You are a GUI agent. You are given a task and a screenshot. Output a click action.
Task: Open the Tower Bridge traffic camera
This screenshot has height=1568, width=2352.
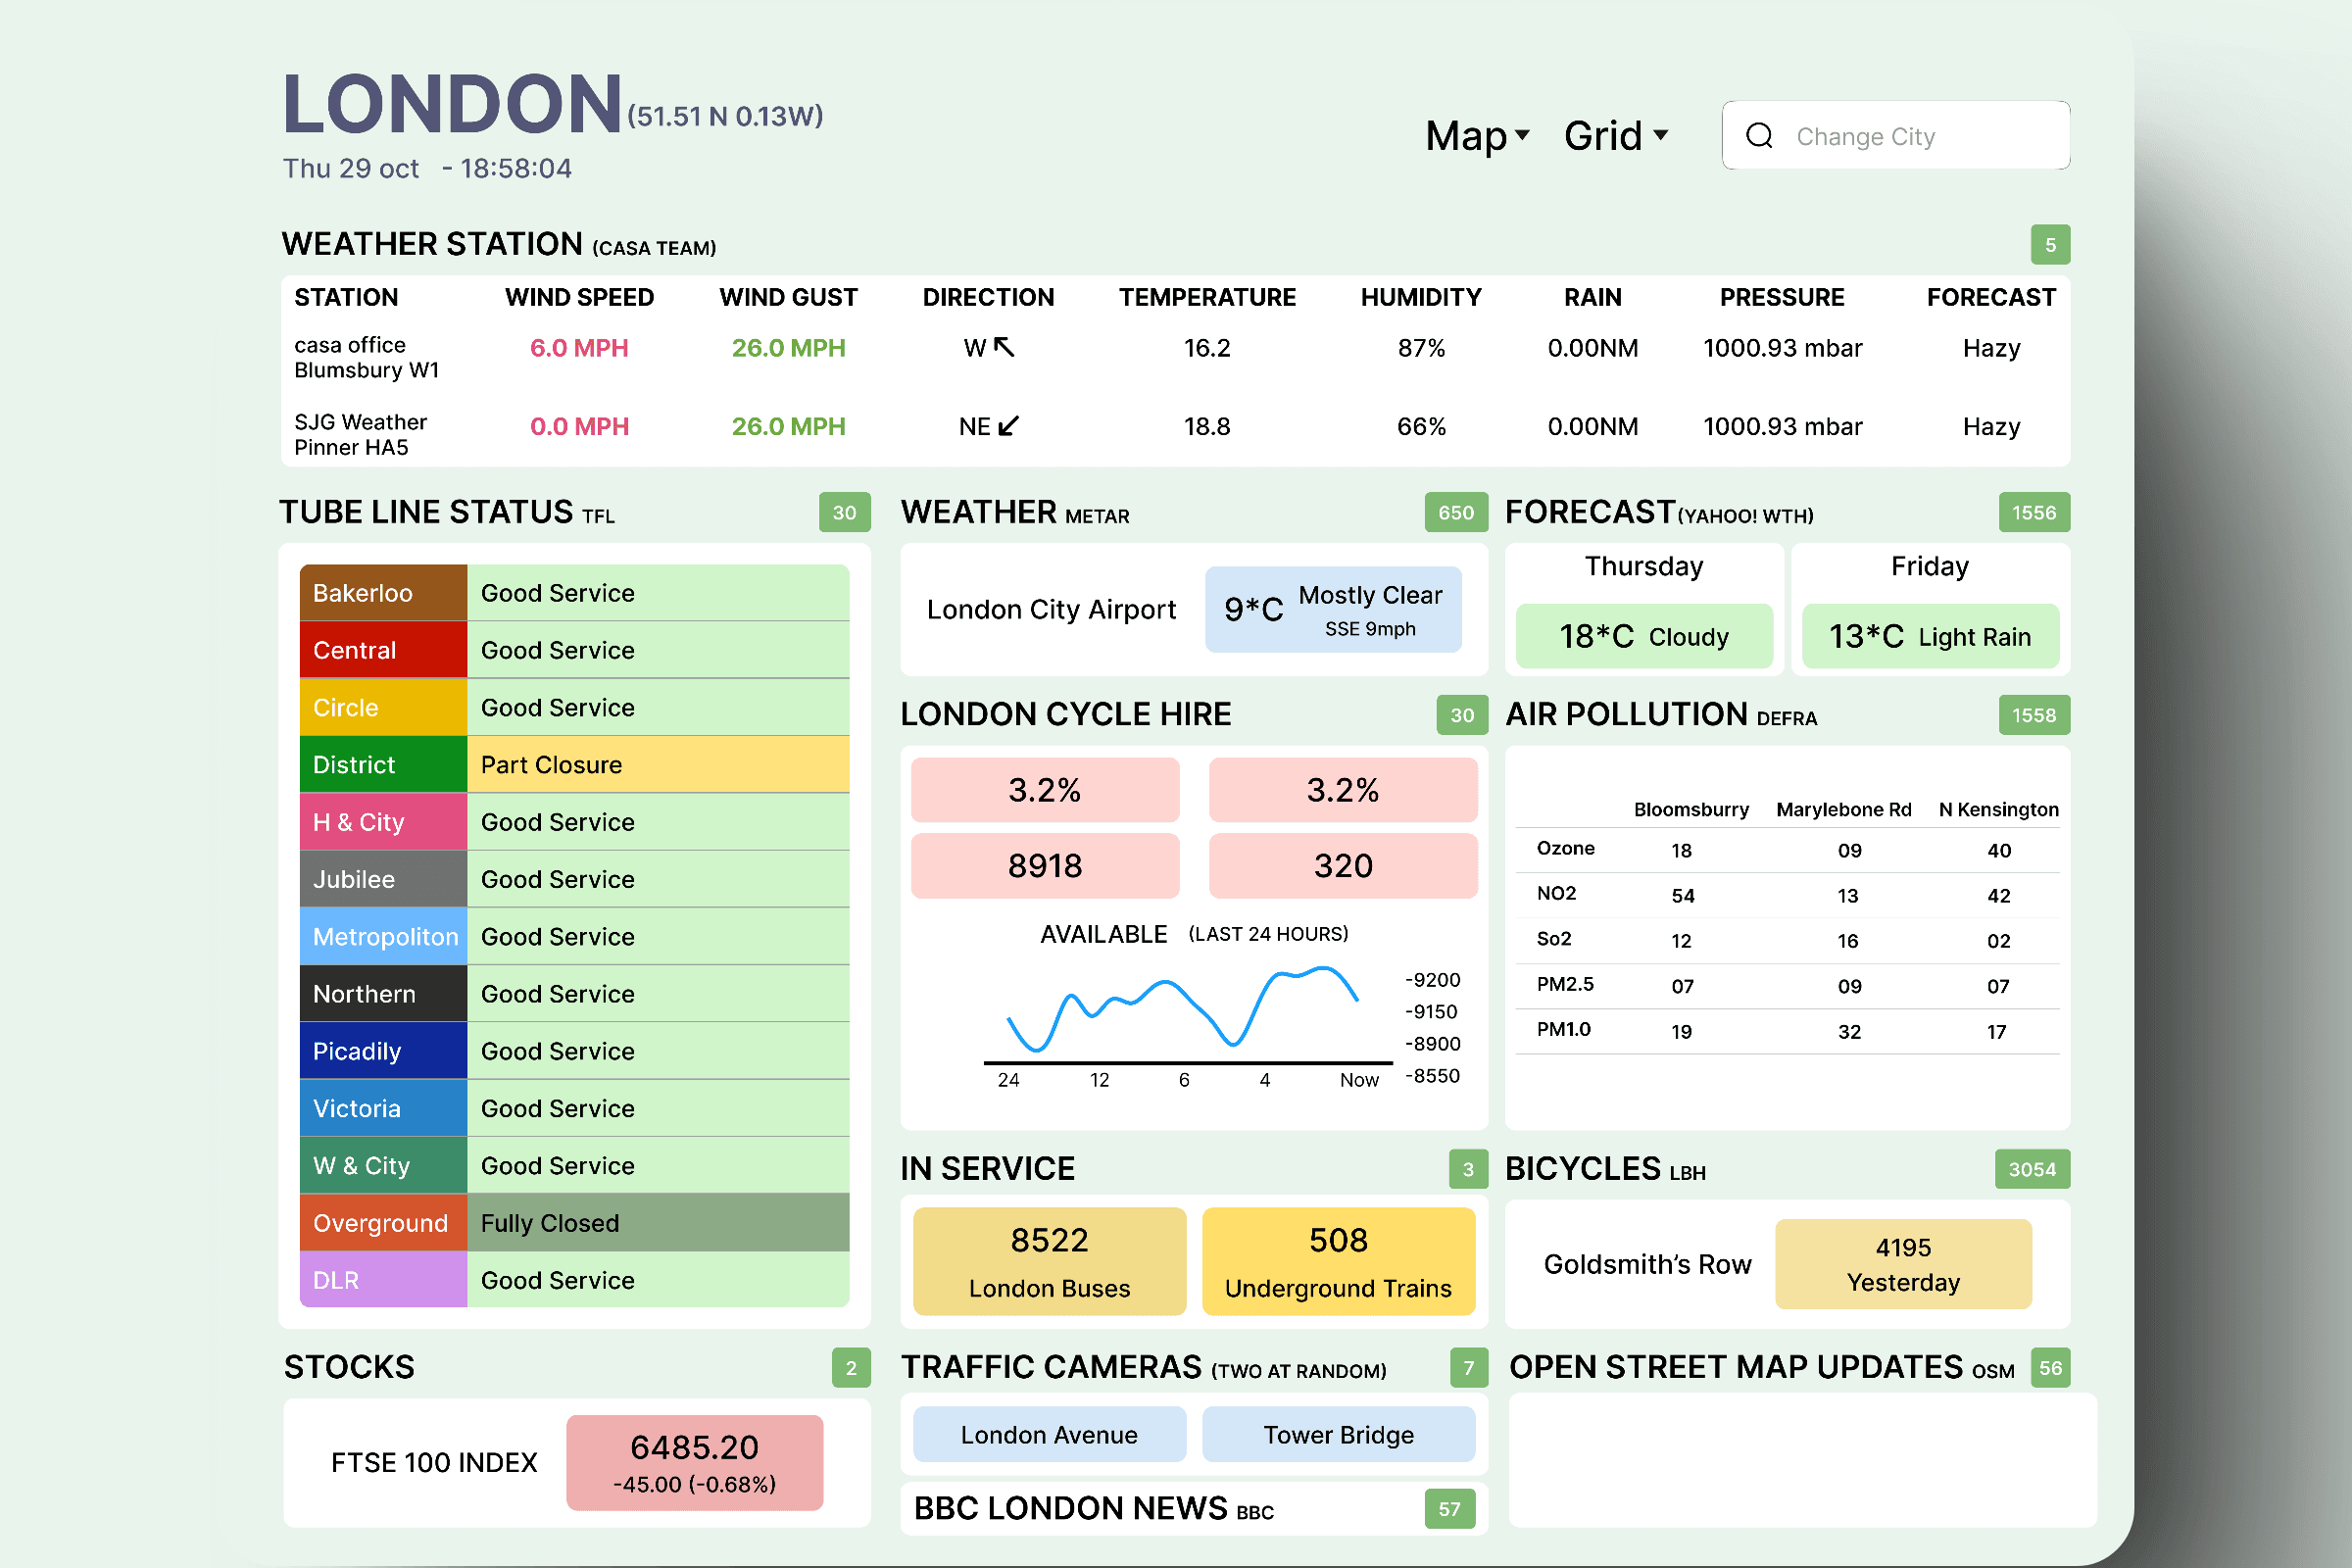coord(1338,1435)
